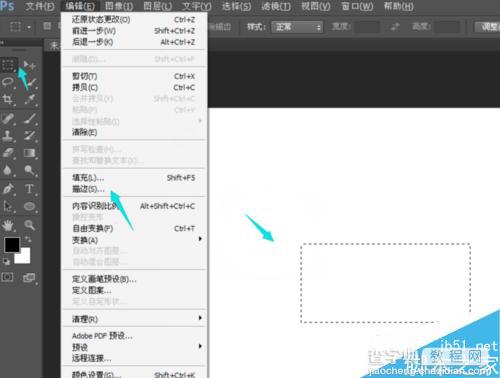Open the 文件(F) menu

[x=40, y=6]
